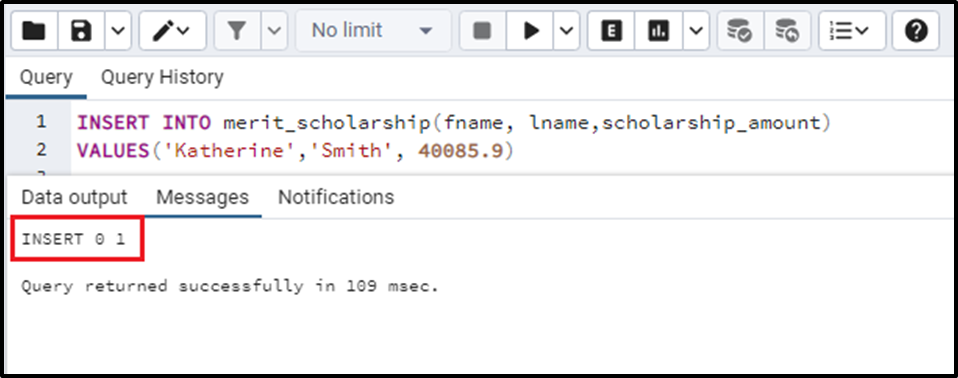Expand the save options dropdown arrow
Image resolution: width=958 pixels, height=378 pixels.
pos(119,30)
